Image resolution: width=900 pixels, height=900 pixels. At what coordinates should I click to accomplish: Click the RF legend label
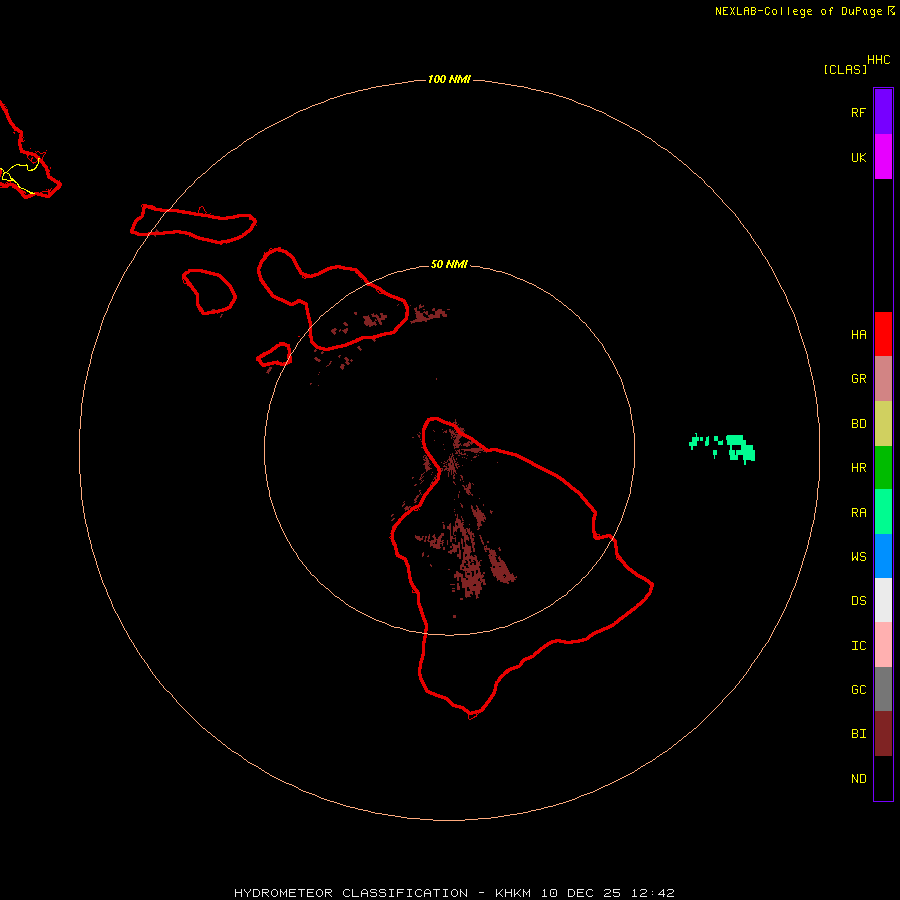click(858, 112)
